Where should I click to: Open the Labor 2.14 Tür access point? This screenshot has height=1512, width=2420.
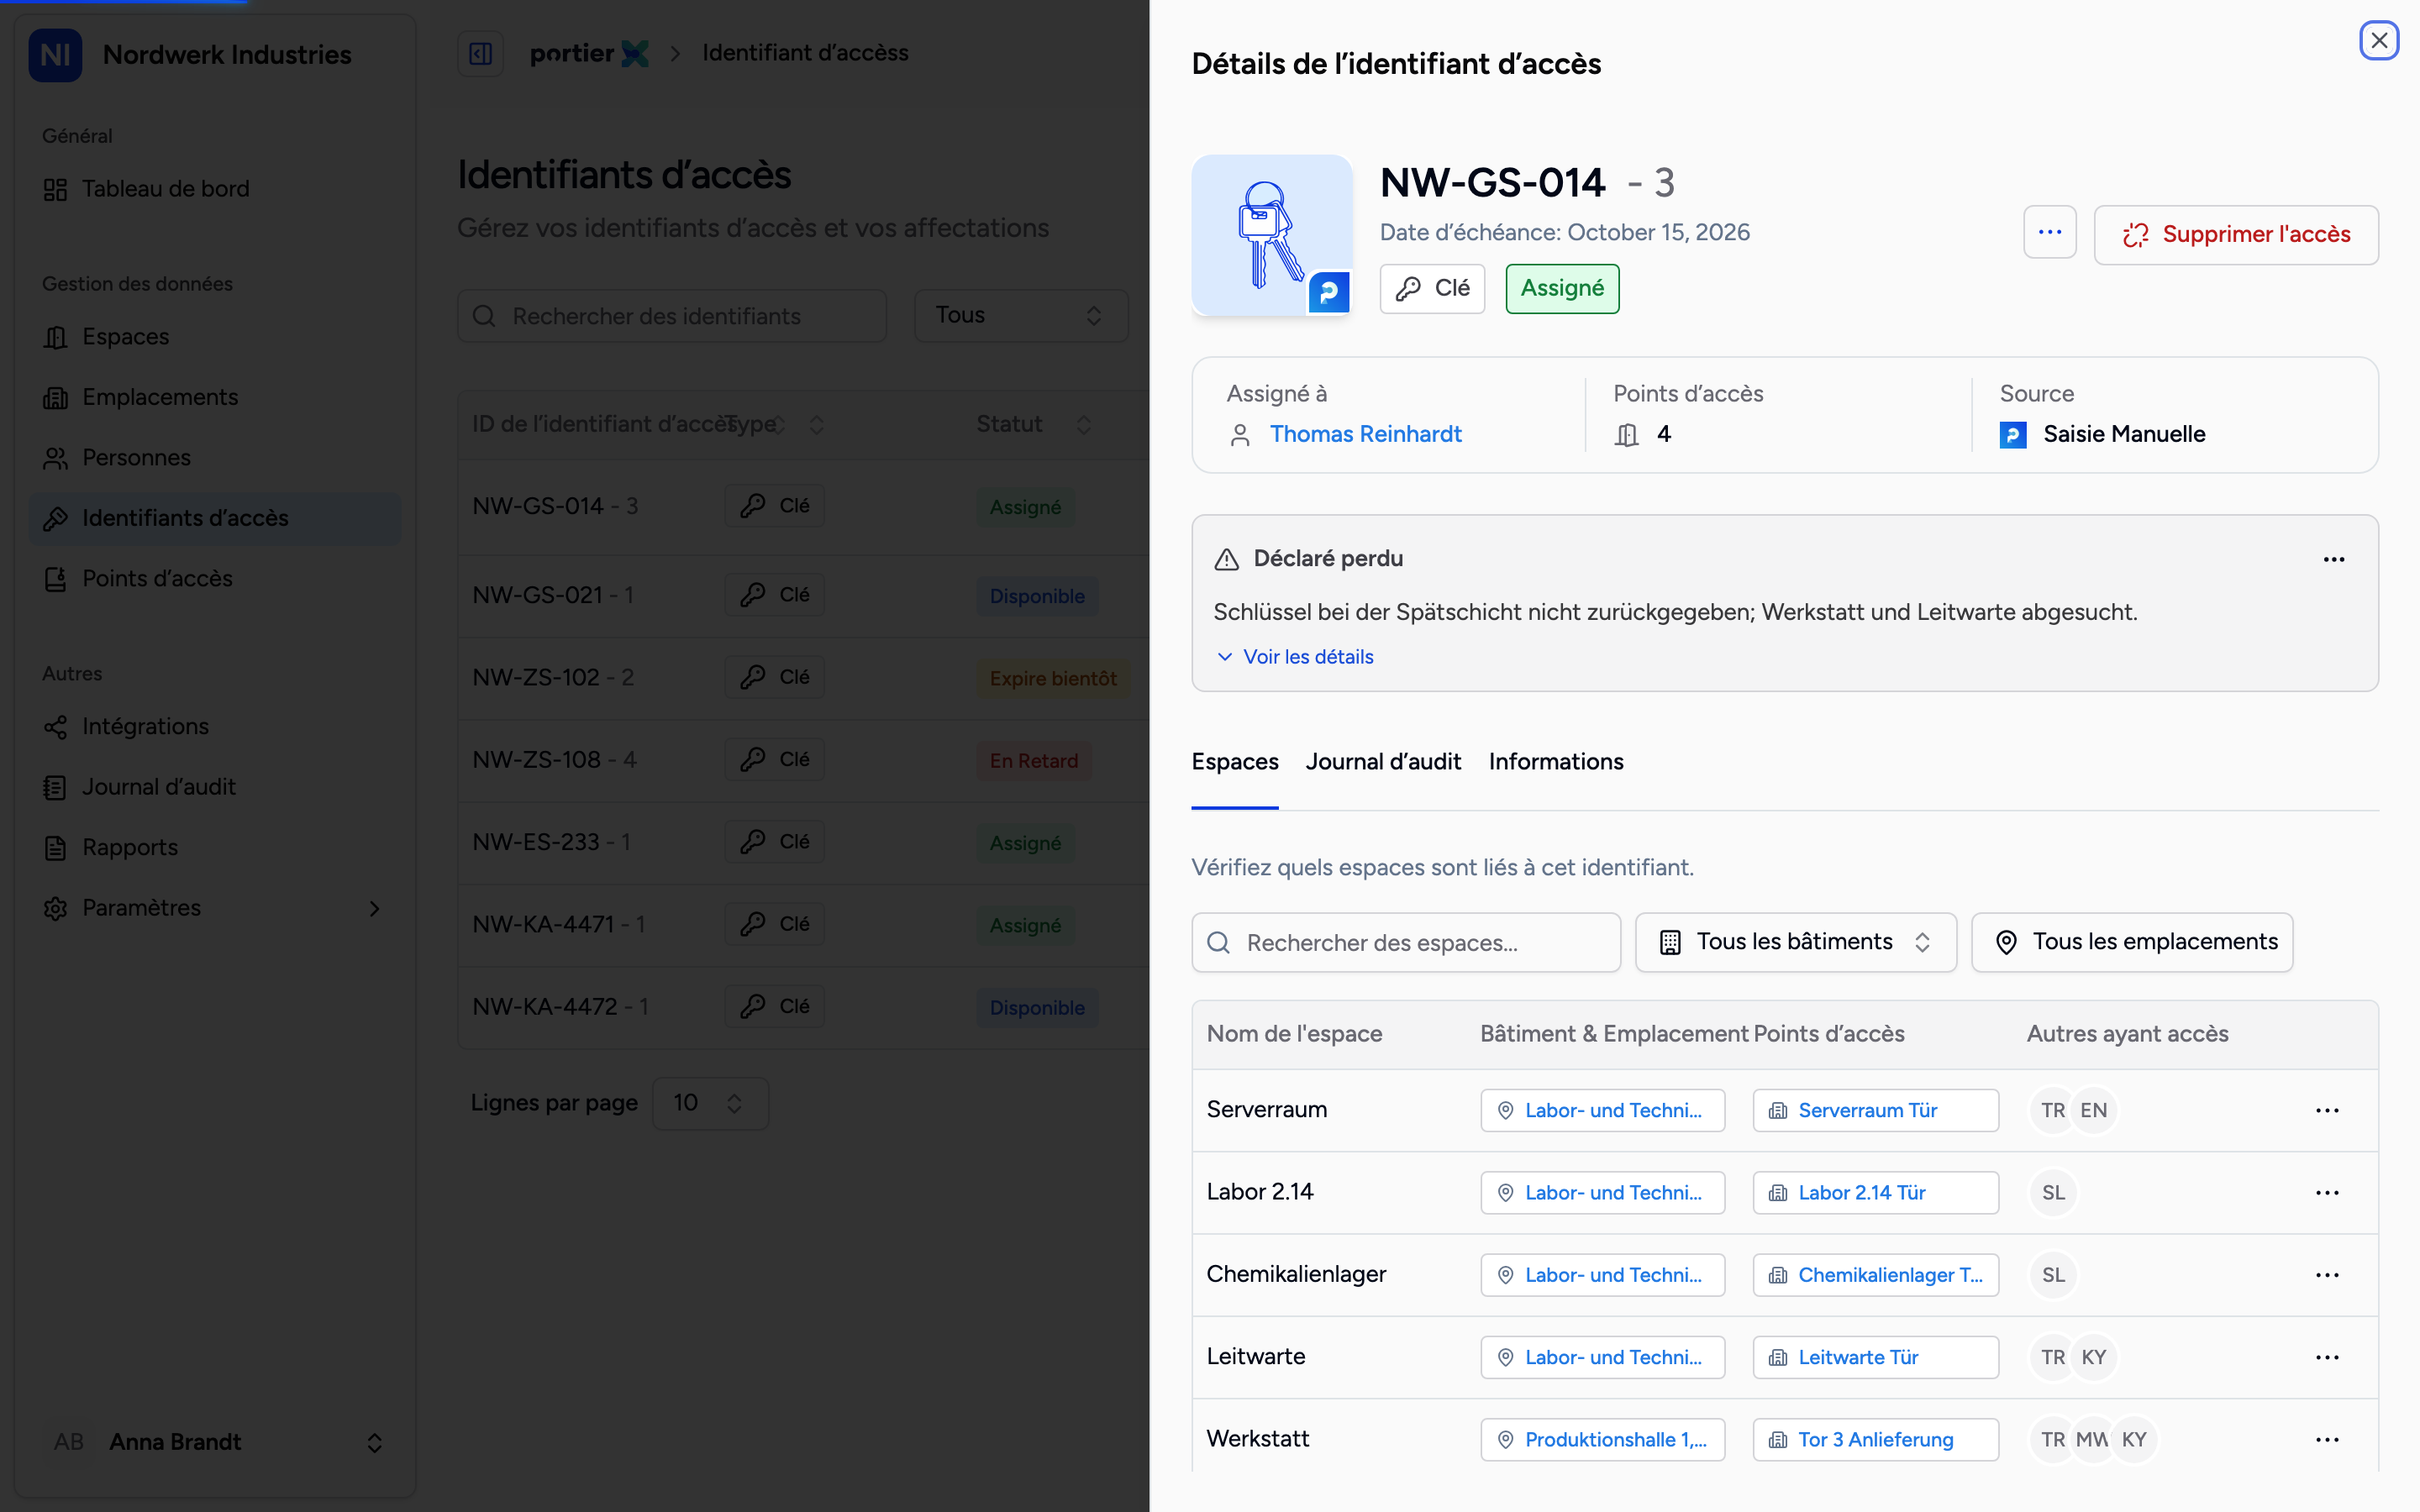[x=1875, y=1192]
